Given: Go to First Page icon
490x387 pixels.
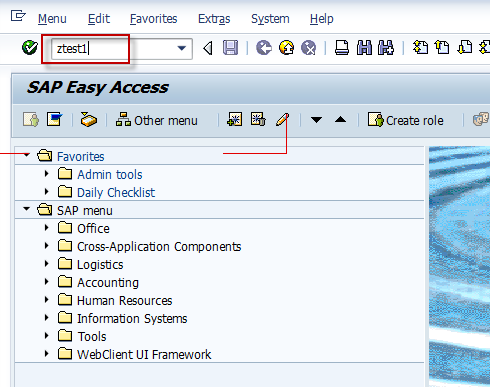Looking at the screenshot, I should [421, 47].
